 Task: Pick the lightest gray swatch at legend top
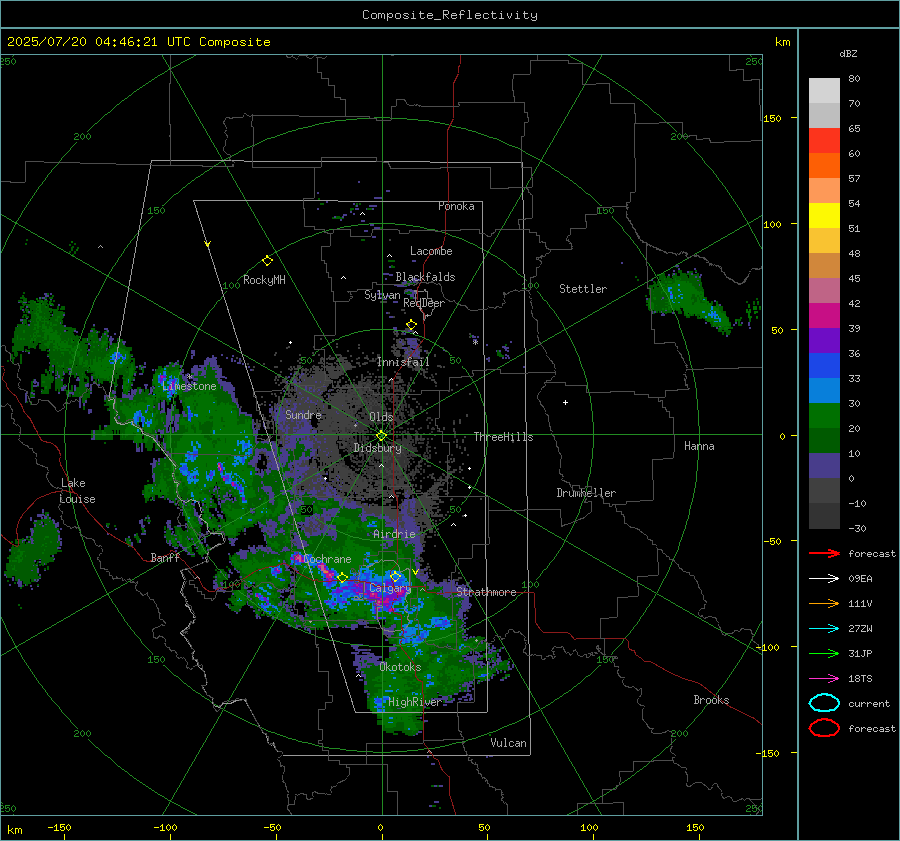824,90
